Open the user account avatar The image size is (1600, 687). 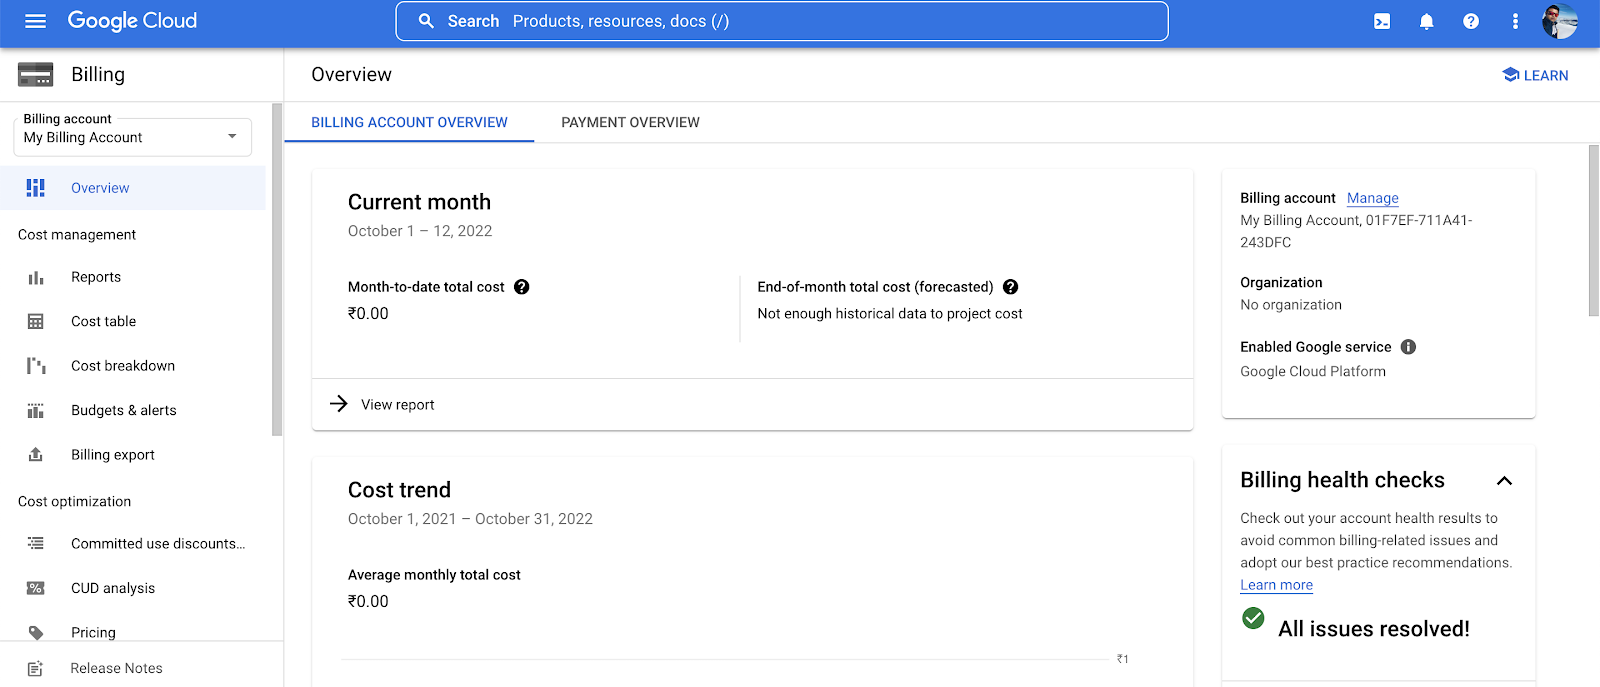pos(1560,21)
